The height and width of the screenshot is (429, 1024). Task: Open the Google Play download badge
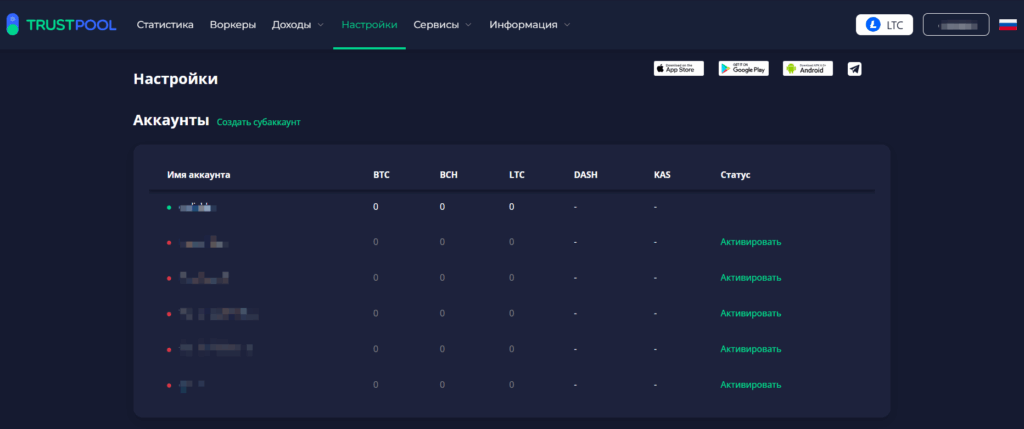[x=743, y=68]
